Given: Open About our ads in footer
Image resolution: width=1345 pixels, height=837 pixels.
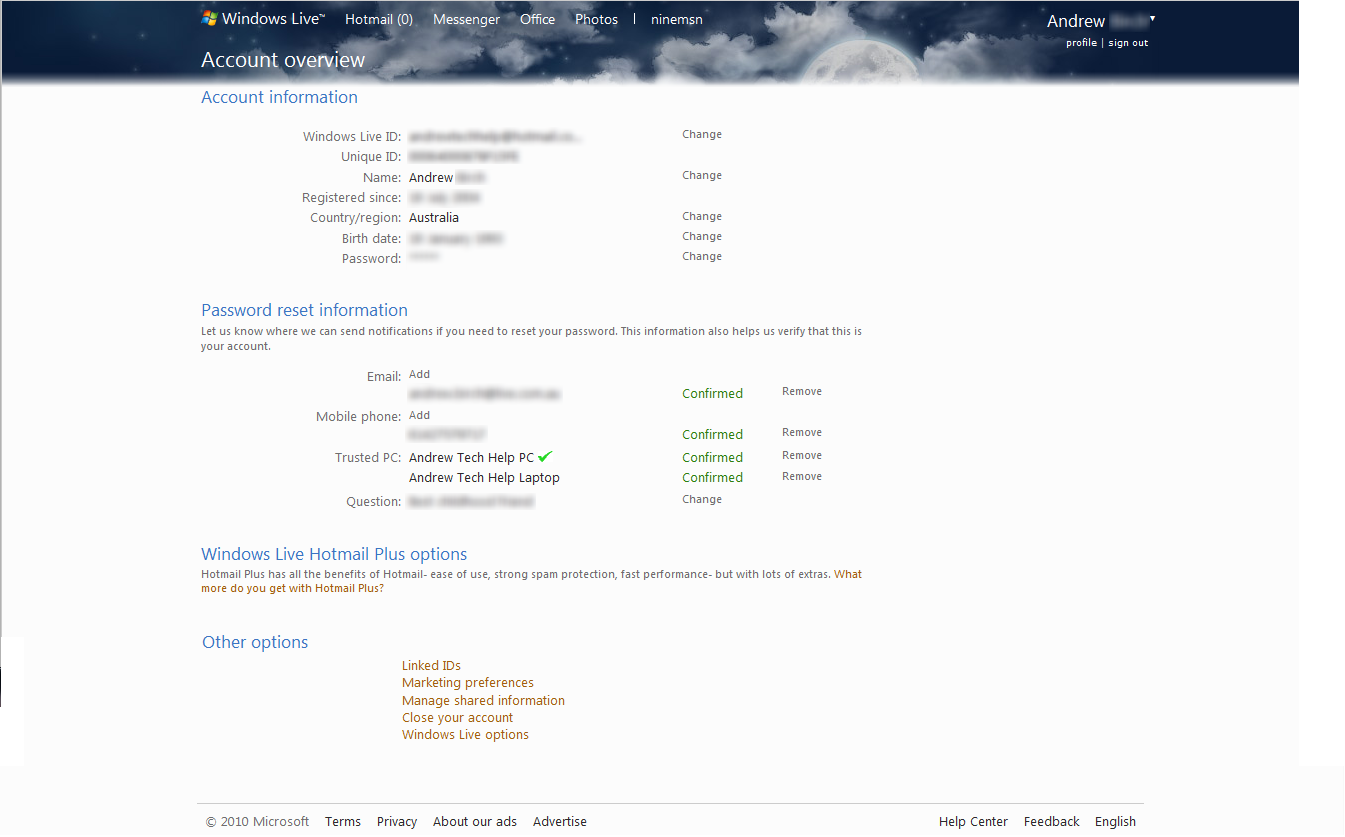Looking at the screenshot, I should coord(475,821).
